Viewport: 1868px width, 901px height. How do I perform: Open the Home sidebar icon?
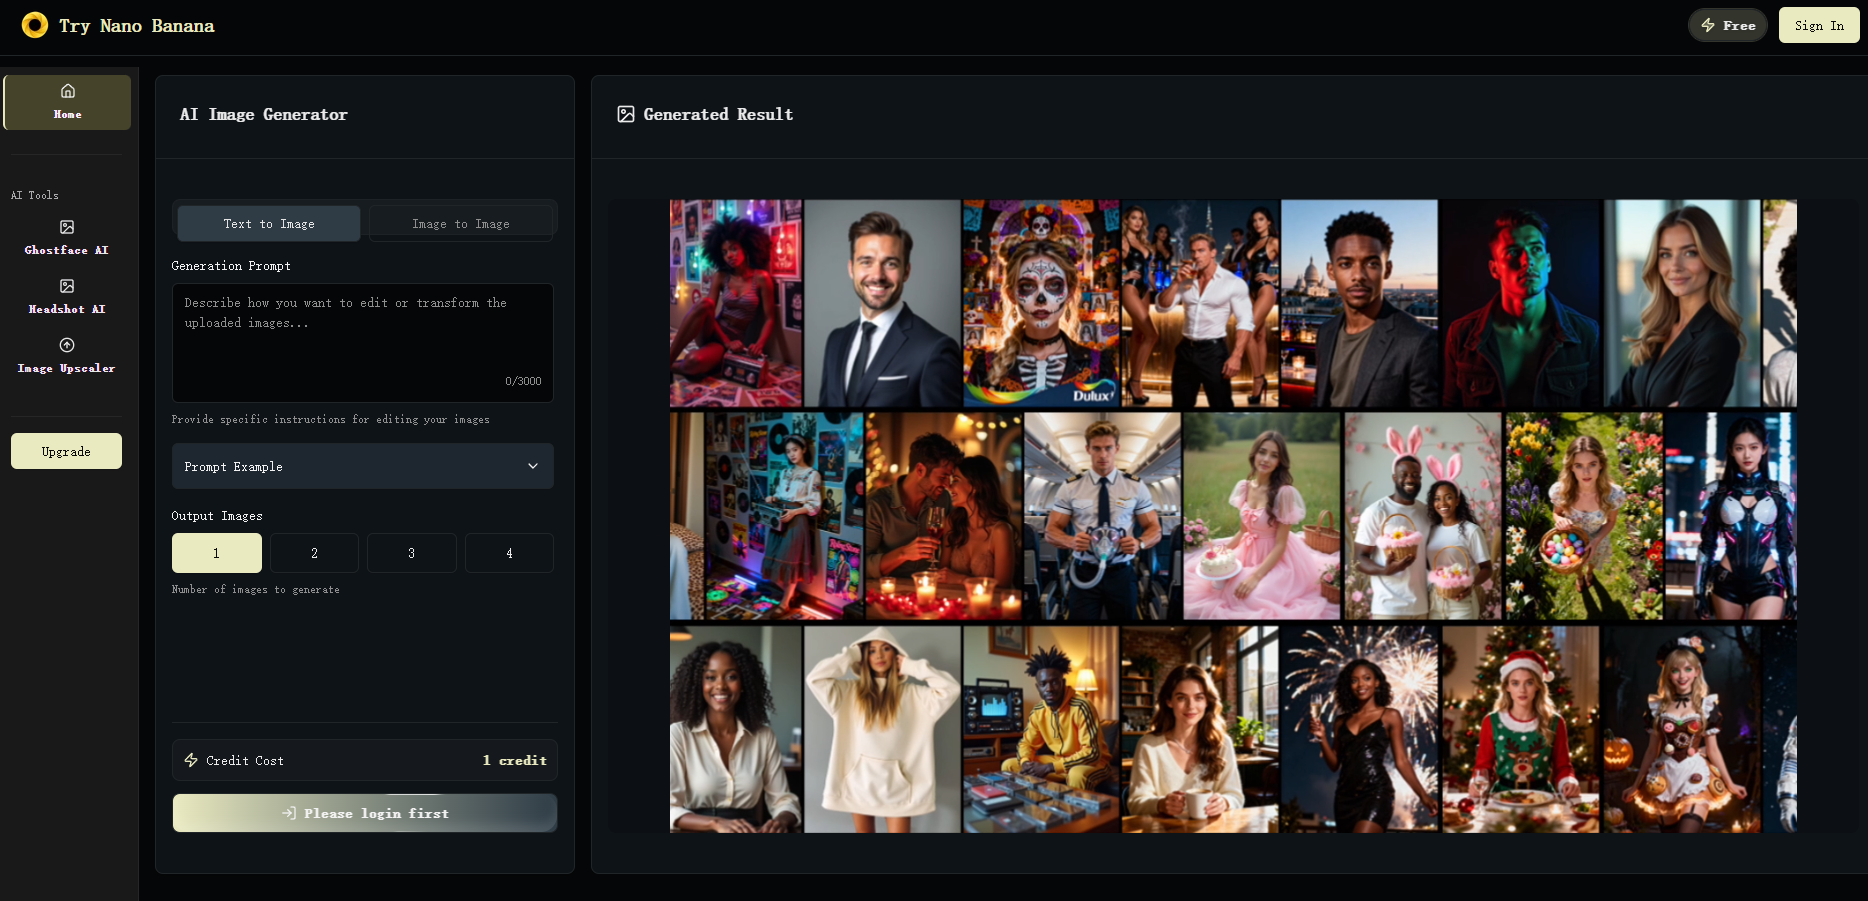coord(67,91)
